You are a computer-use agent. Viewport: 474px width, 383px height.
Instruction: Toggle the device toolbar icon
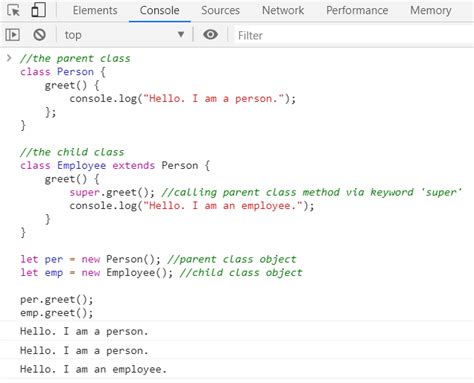tap(38, 10)
